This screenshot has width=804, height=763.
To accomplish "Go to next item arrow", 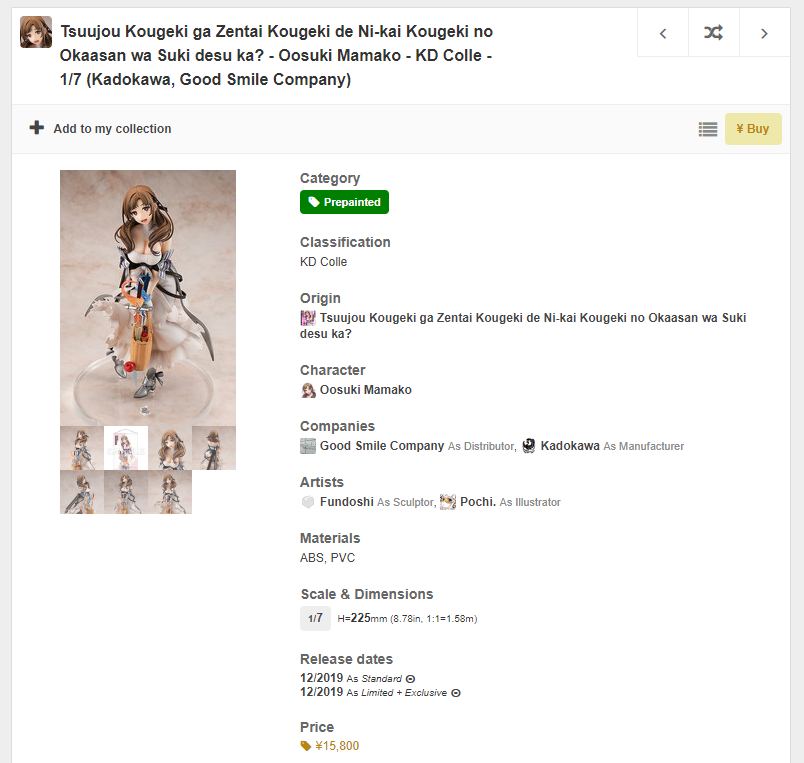I will coord(764,33).
